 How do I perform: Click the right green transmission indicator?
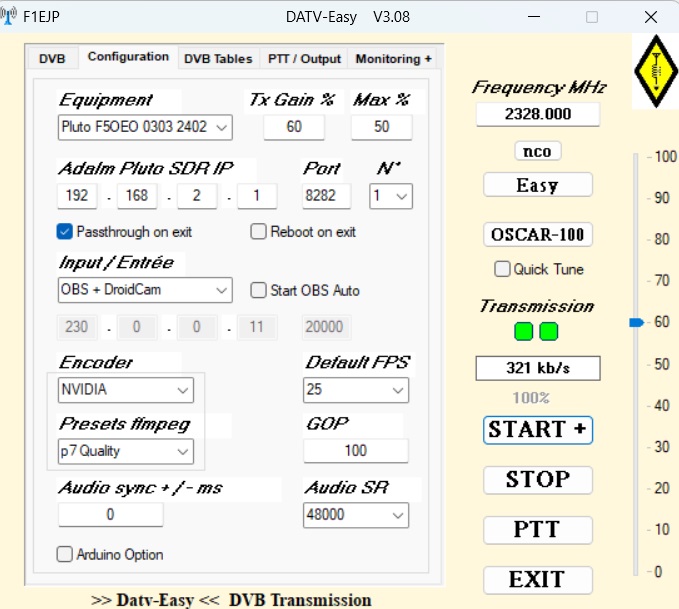point(548,331)
